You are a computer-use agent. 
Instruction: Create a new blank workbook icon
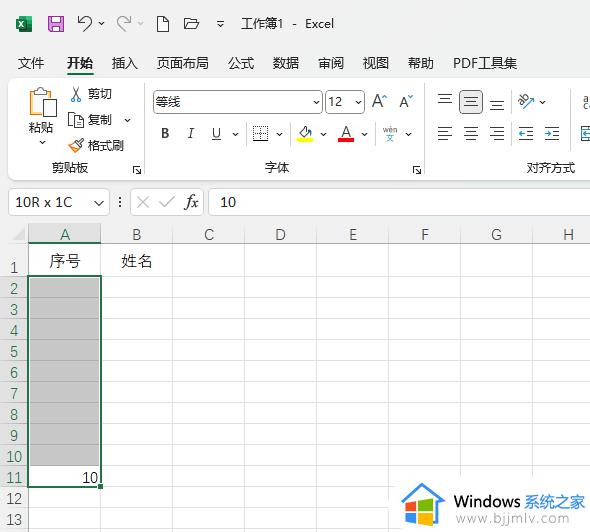point(163,24)
